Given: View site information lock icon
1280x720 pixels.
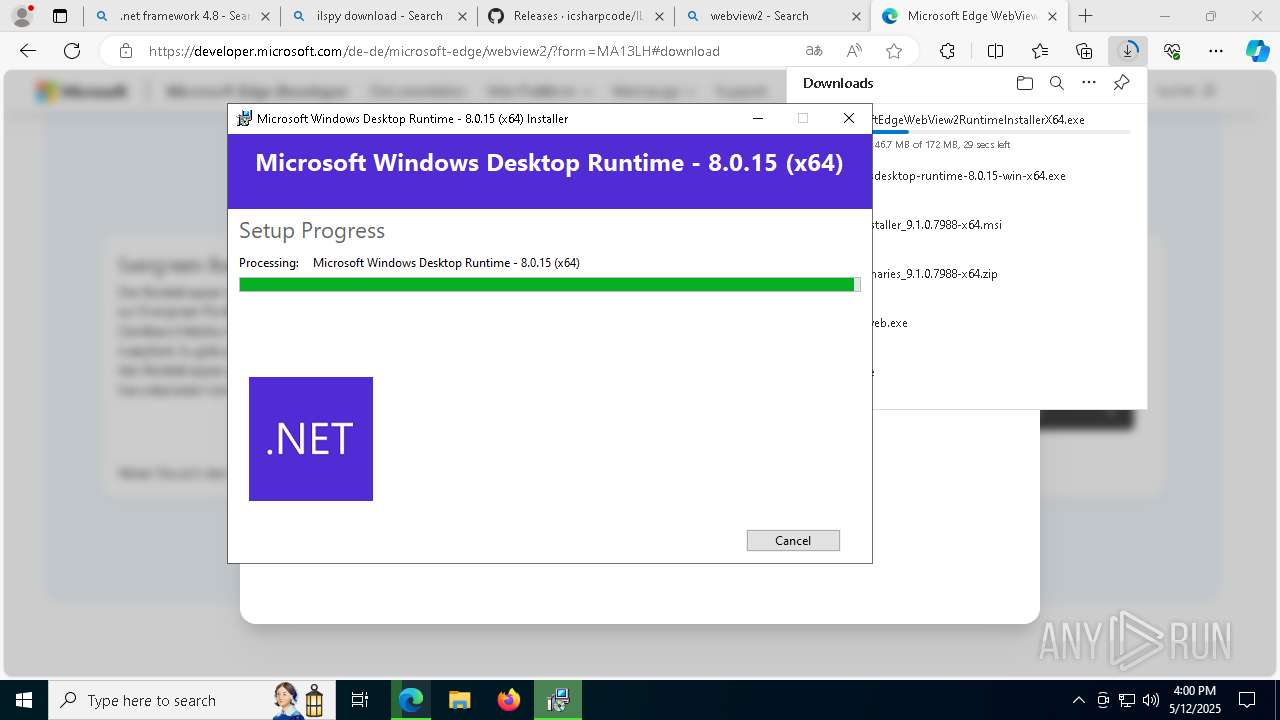Looking at the screenshot, I should 125,51.
